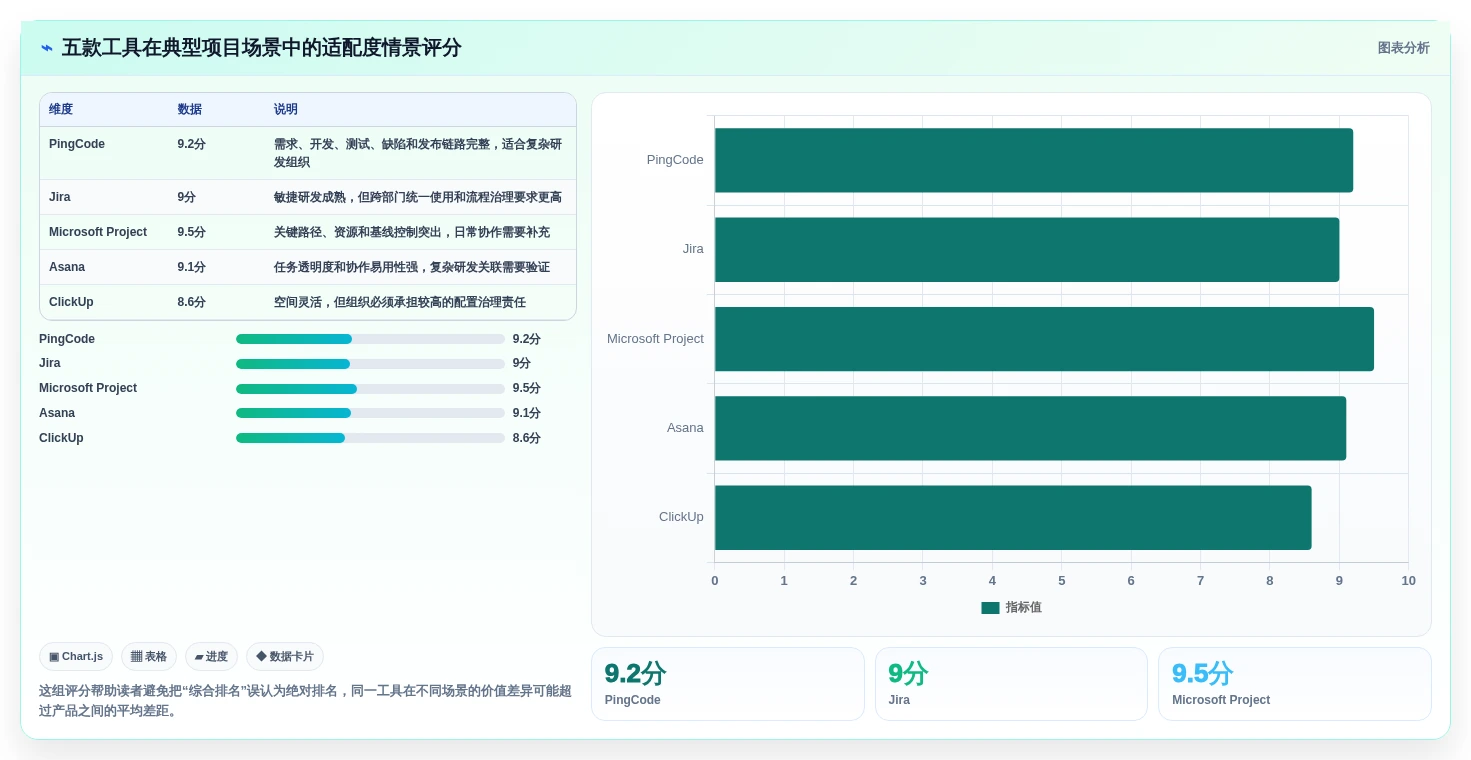Click the 8.6分 value in the table
Image resolution: width=1471 pixels, height=760 pixels.
[x=191, y=302]
